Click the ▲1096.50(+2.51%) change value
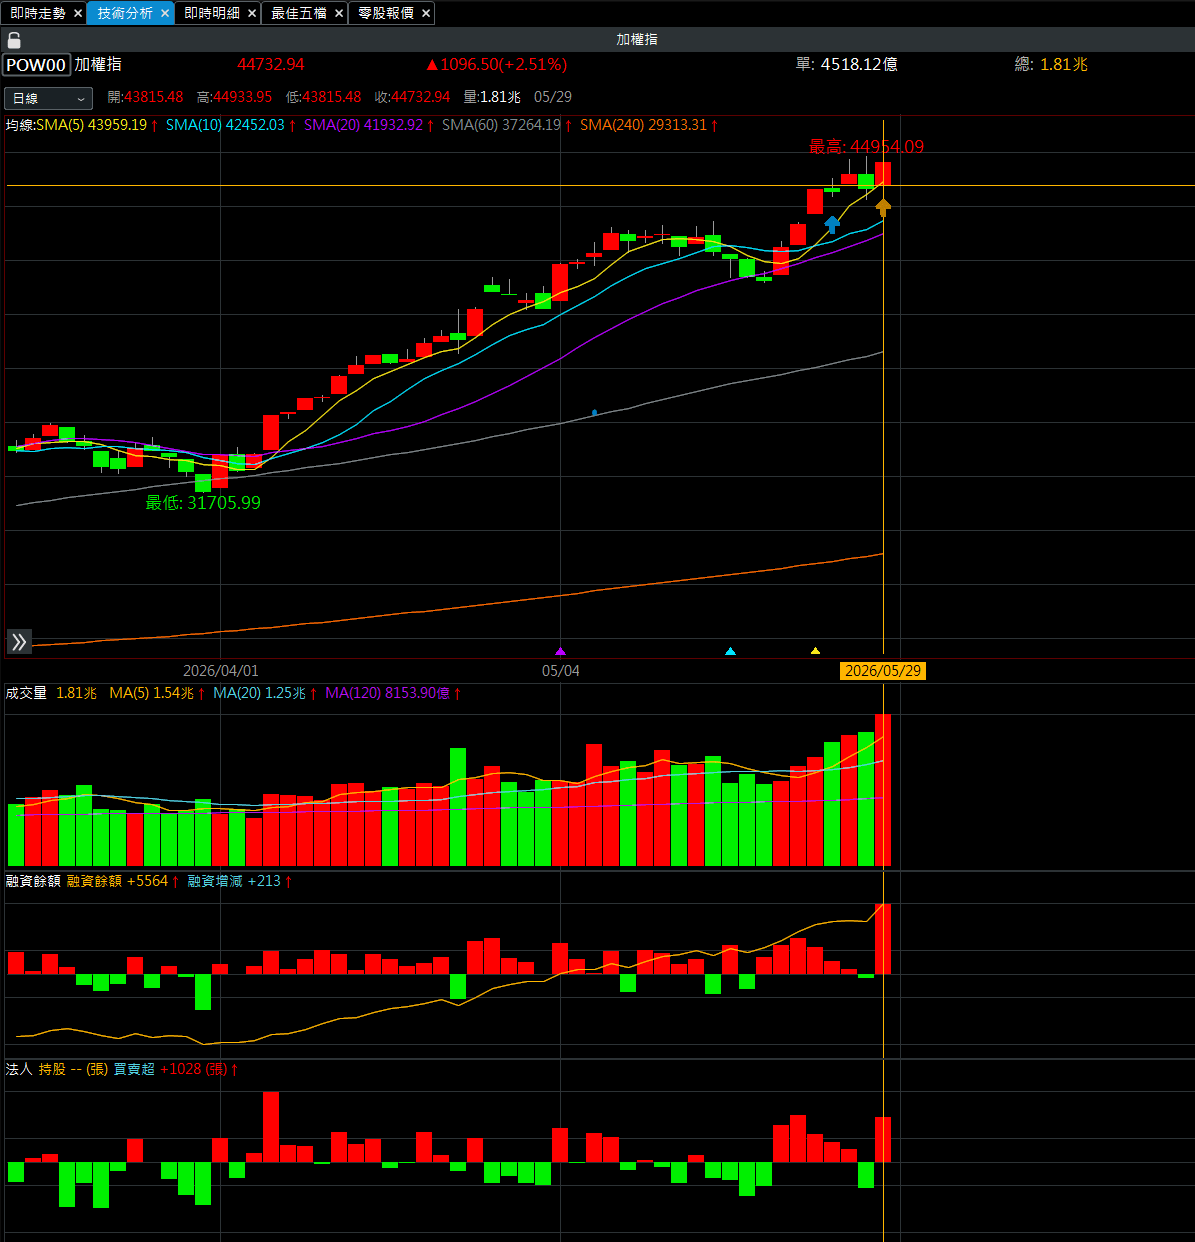Viewport: 1195px width, 1242px height. pos(496,64)
